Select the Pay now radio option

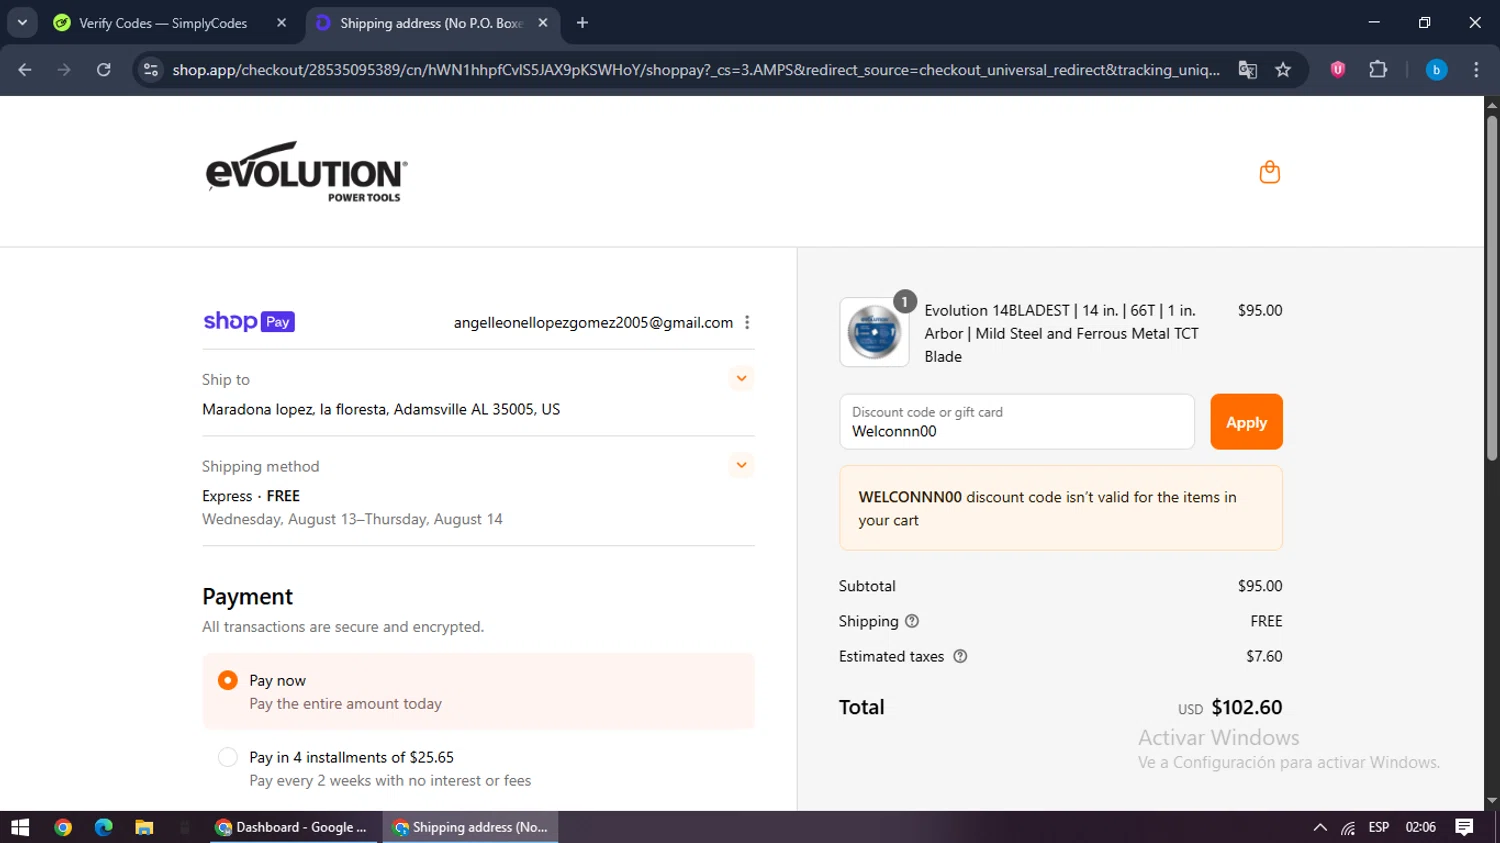pos(228,680)
